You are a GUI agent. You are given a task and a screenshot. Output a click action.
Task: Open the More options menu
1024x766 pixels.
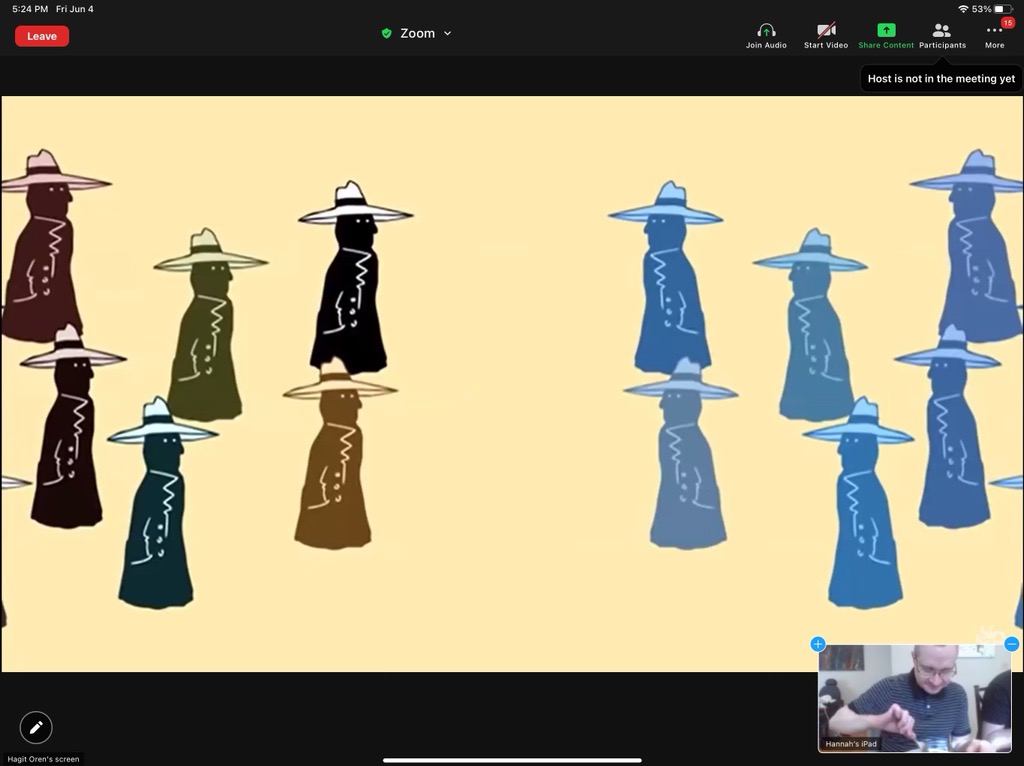[x=995, y=36]
